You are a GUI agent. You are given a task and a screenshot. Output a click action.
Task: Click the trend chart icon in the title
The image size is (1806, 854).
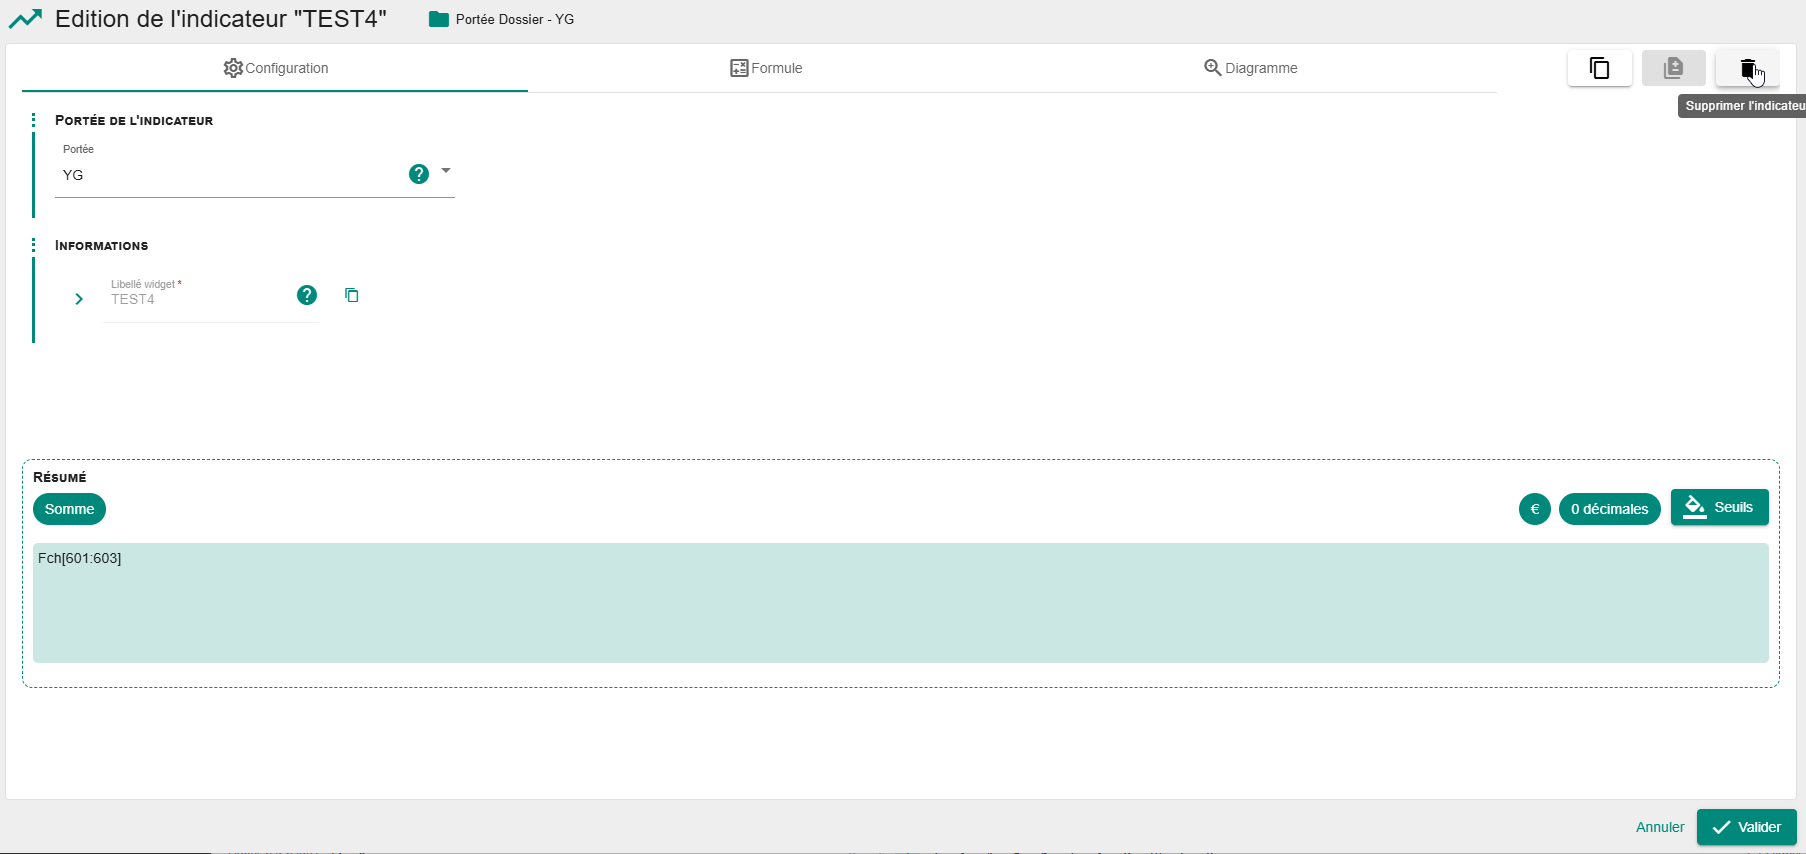pos(26,19)
